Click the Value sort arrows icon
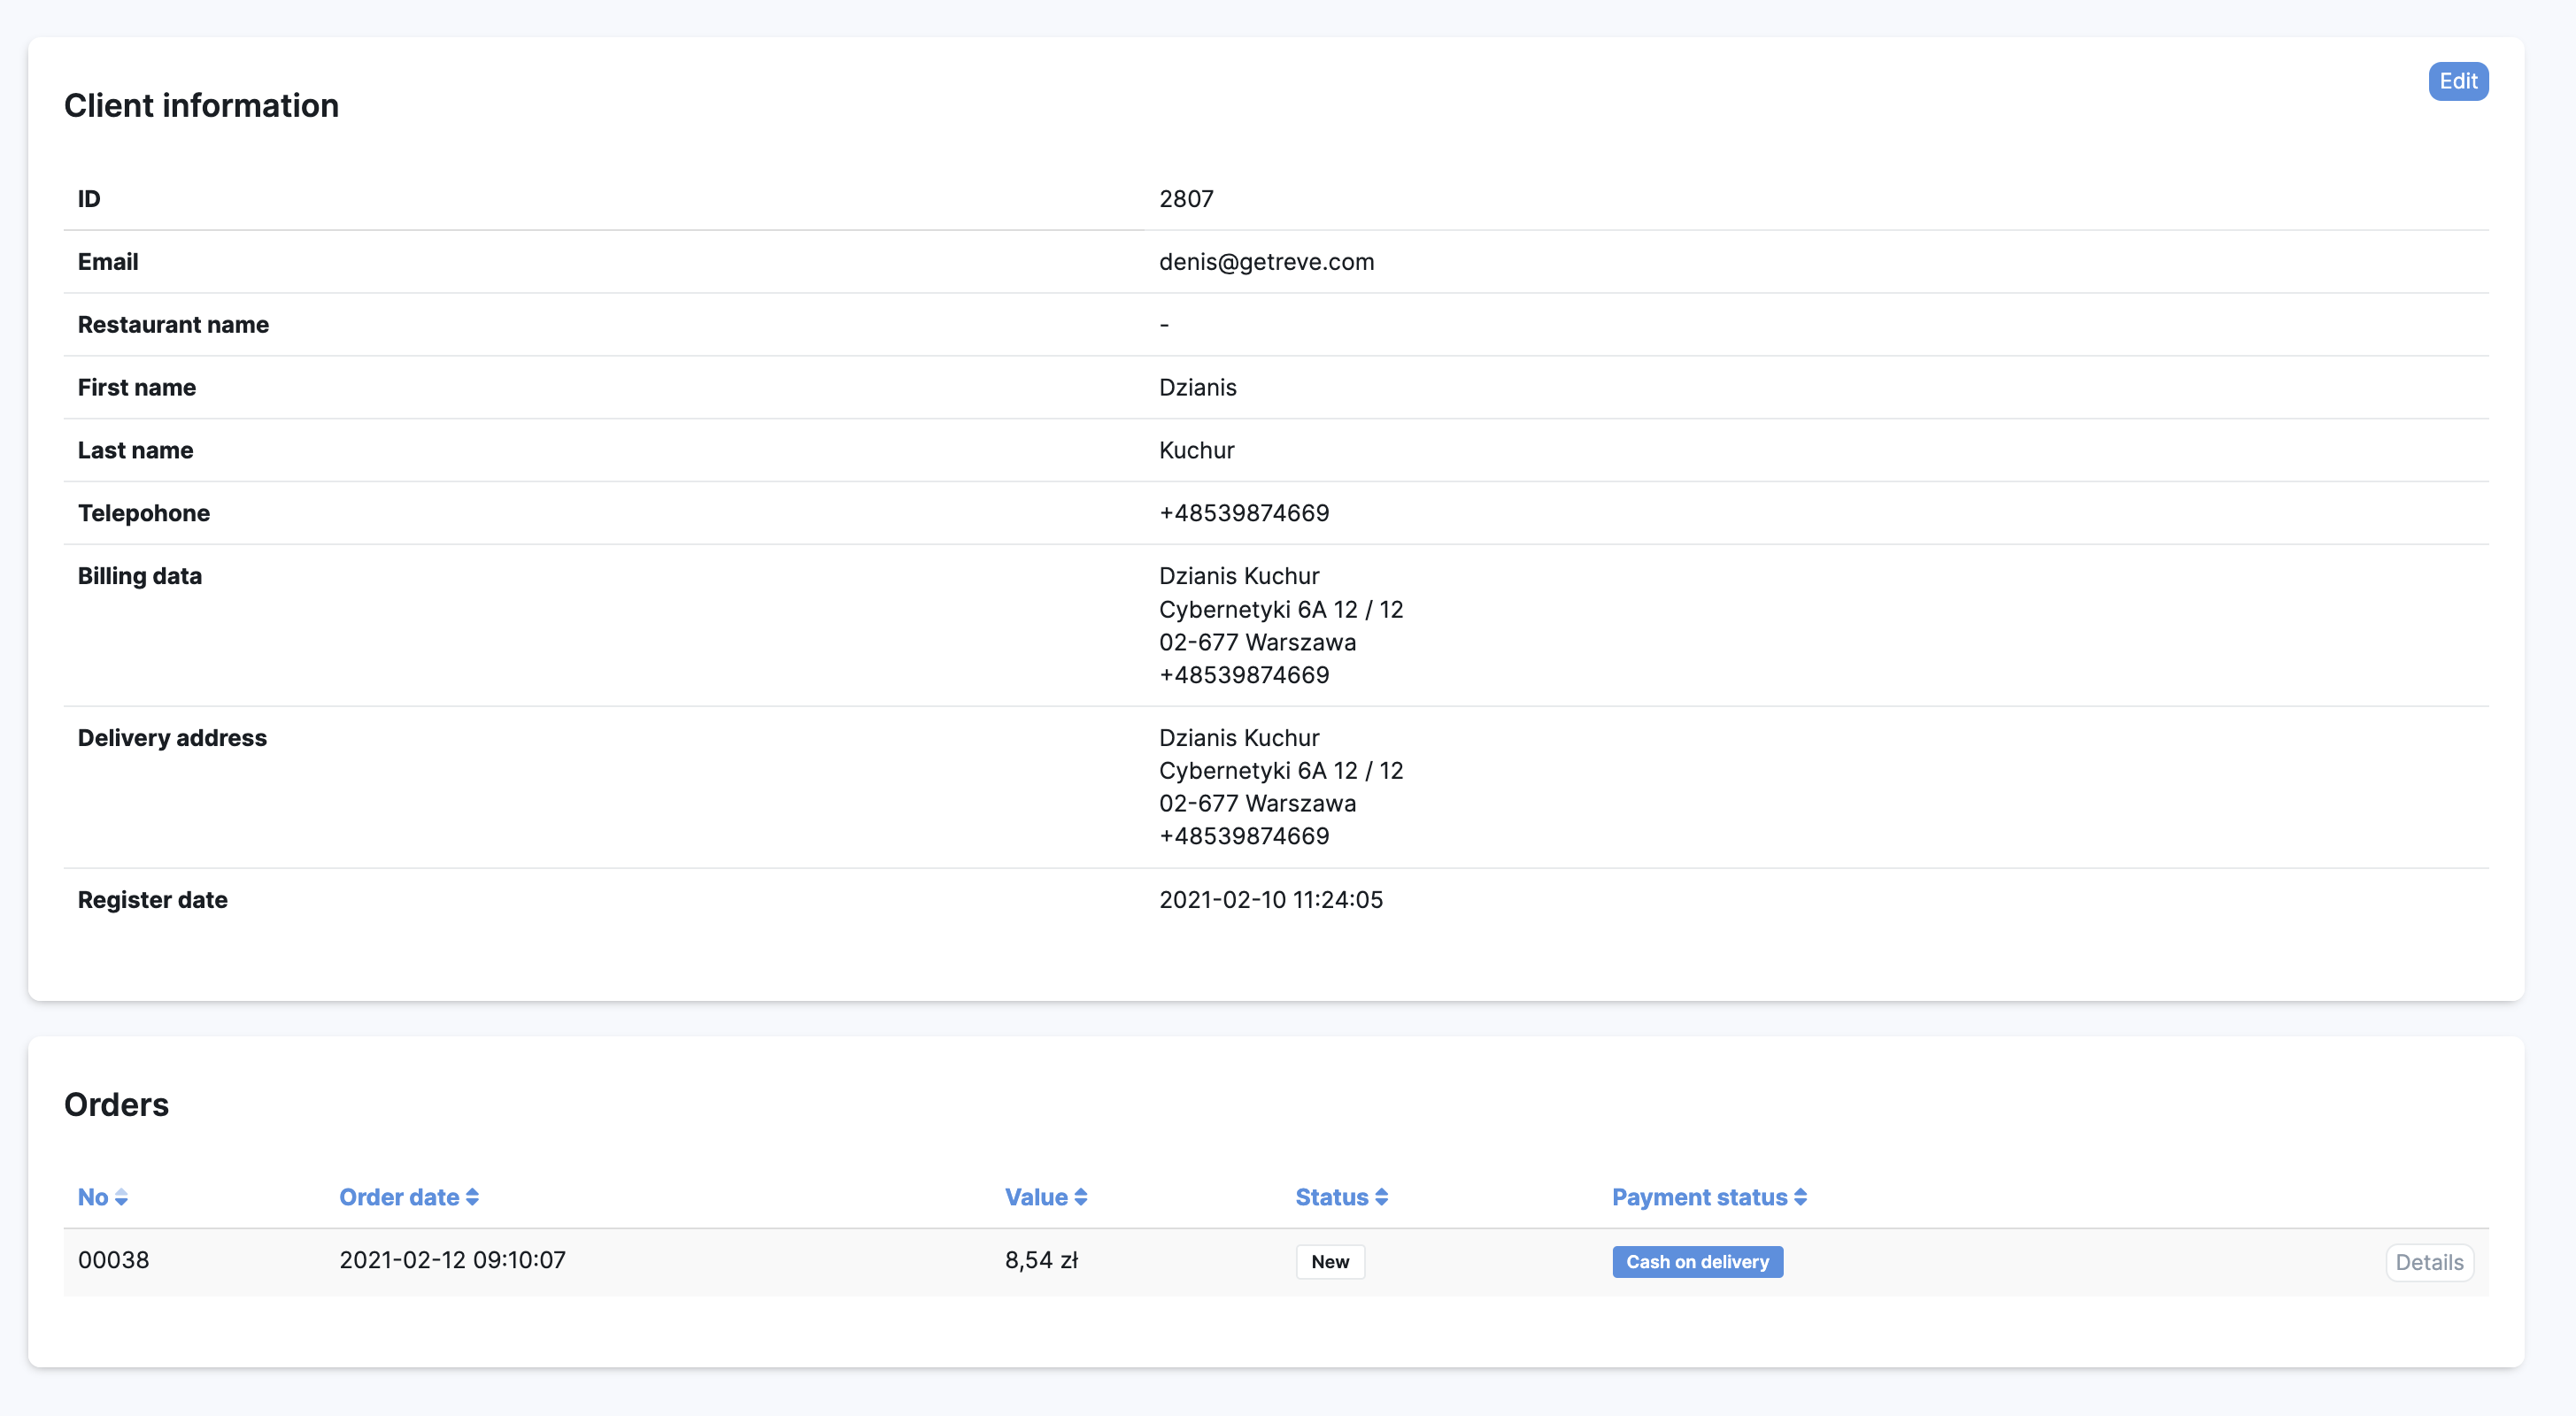The width and height of the screenshot is (2576, 1416). [1081, 1197]
